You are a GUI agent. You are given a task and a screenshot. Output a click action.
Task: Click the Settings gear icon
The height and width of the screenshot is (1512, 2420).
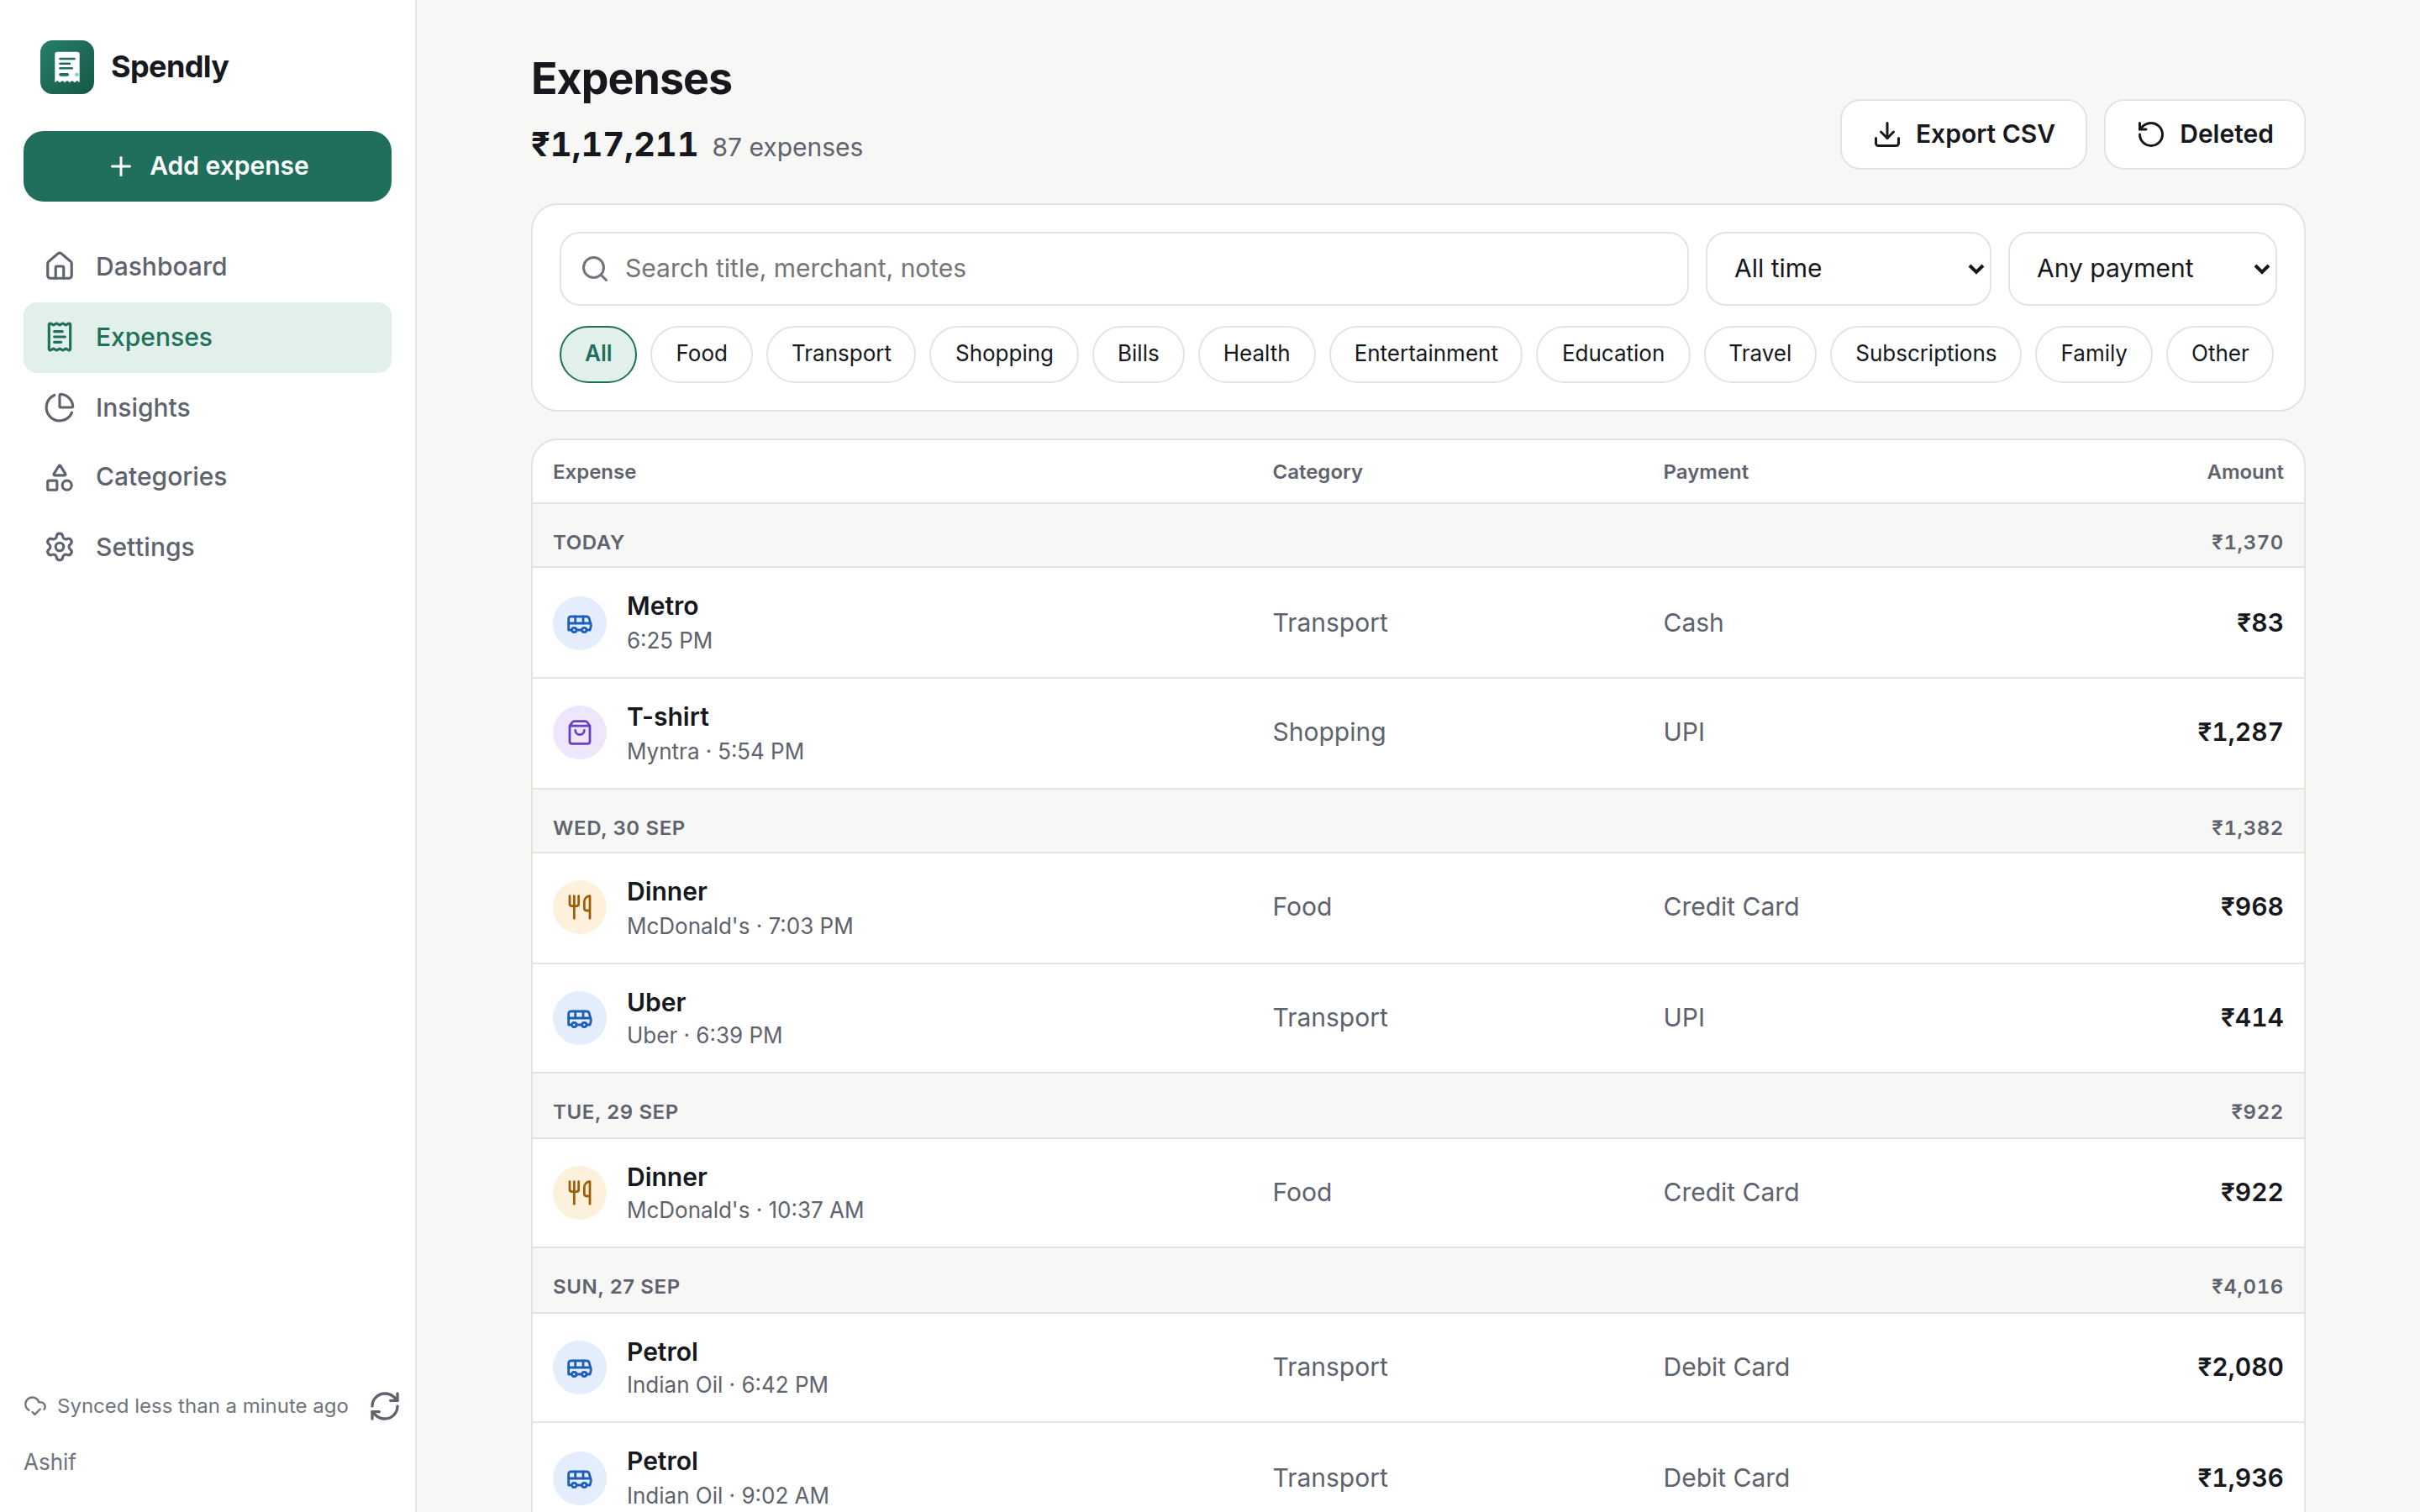[60, 547]
